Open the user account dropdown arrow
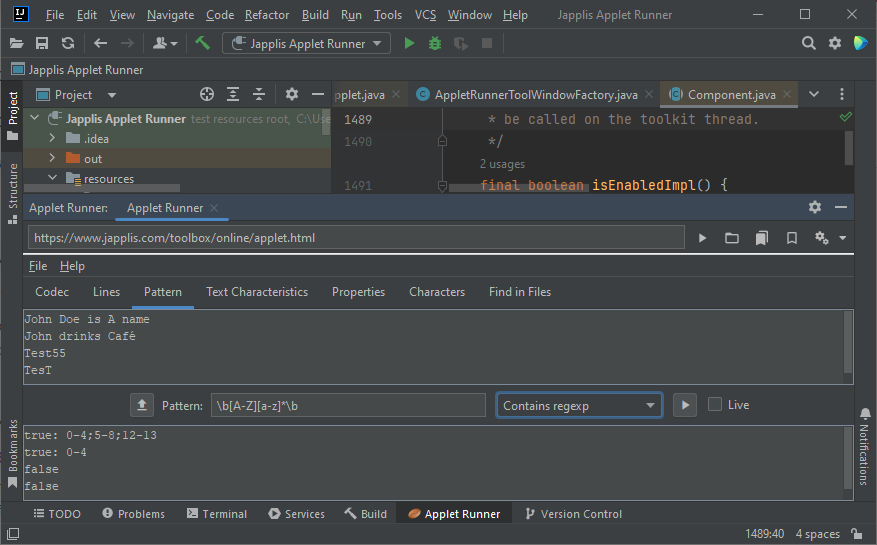Screen dimensions: 877x545 [x=174, y=44]
